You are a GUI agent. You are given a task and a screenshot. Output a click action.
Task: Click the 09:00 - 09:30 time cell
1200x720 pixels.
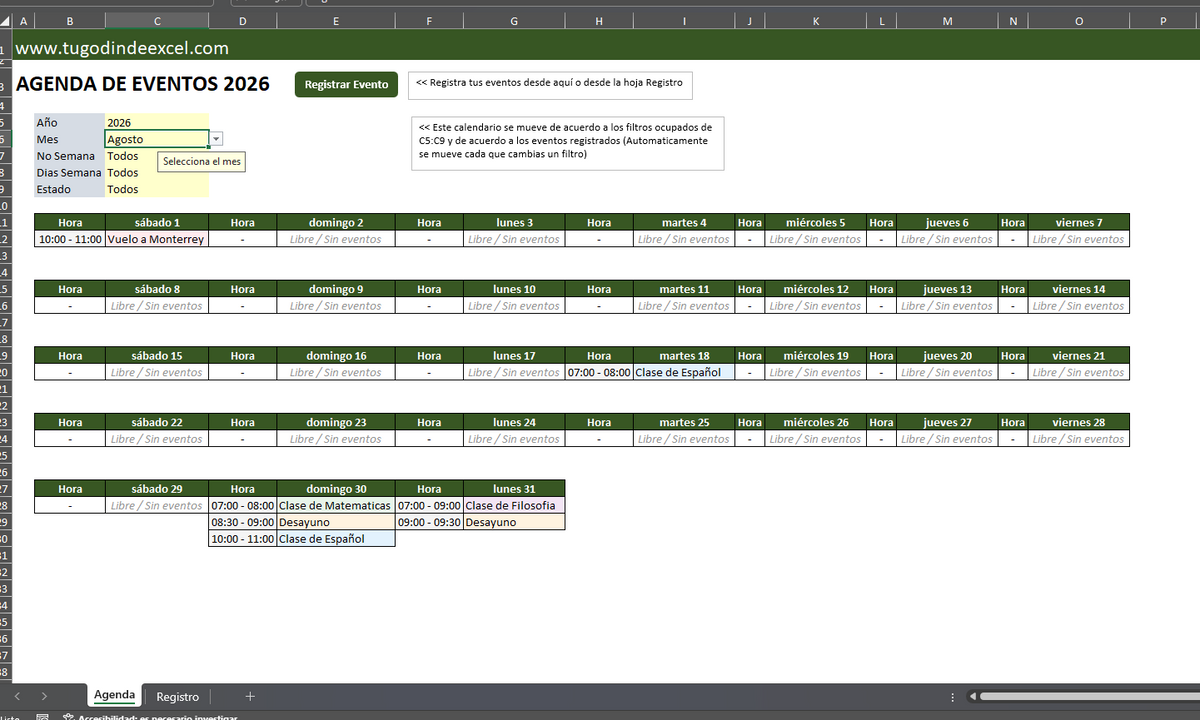tap(429, 522)
